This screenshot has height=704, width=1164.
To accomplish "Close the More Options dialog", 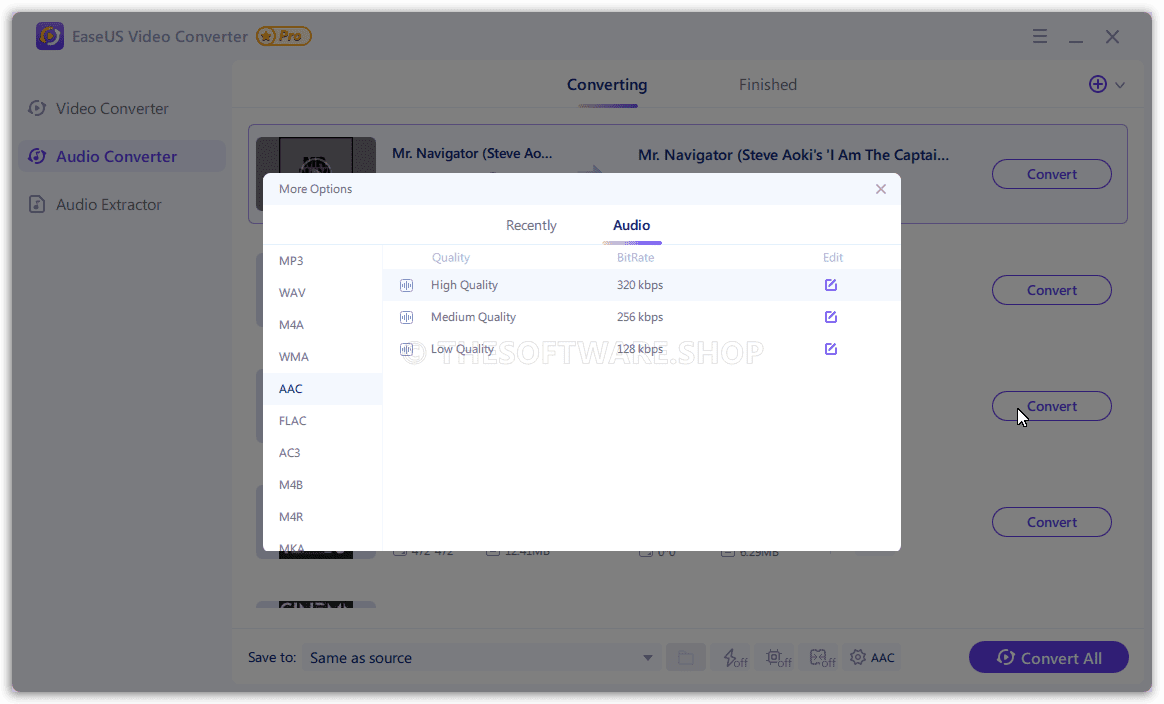I will pos(880,189).
